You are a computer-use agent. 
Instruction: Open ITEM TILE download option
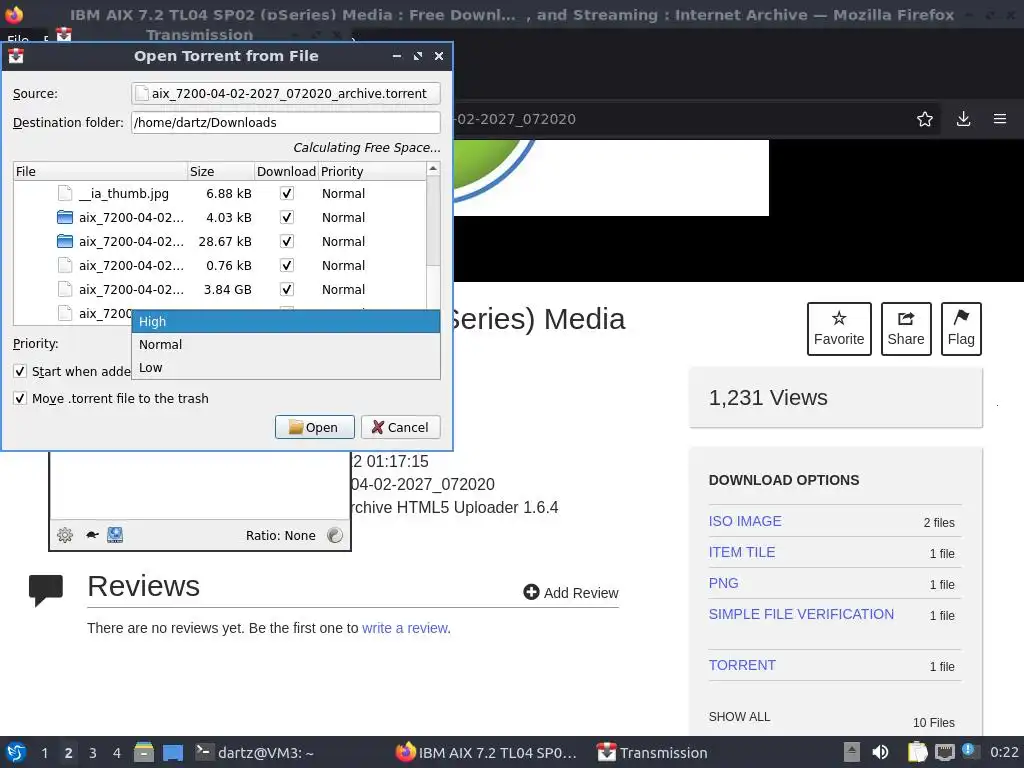tap(742, 552)
